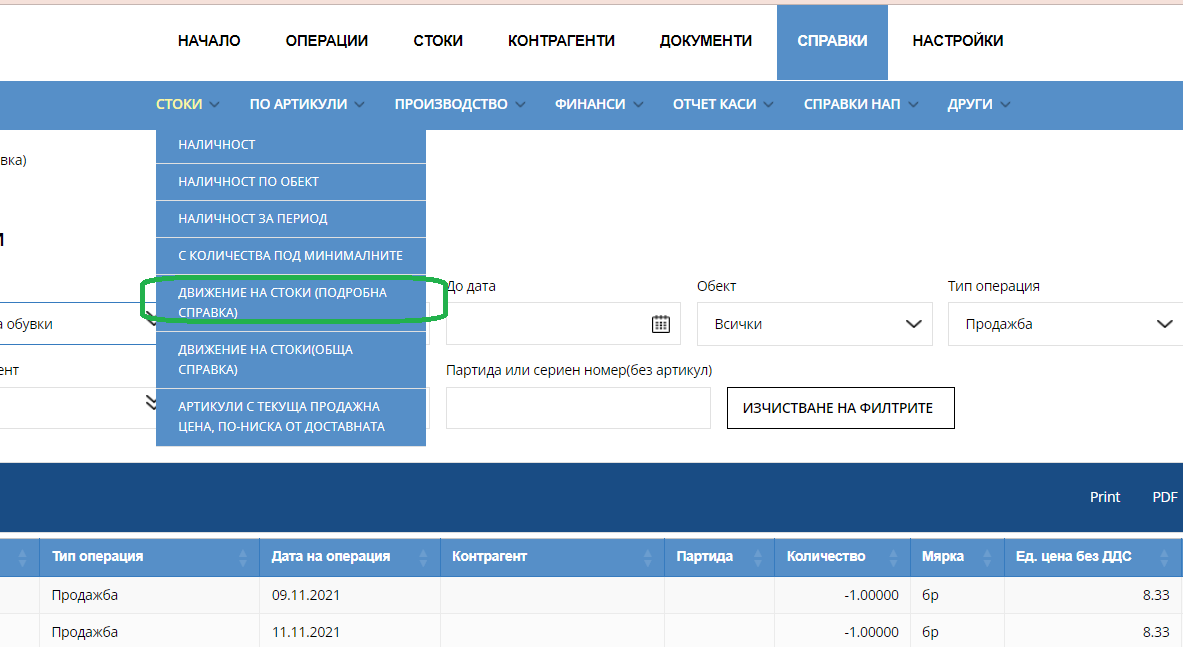Expand Тип операция dropdown showing Продажба
This screenshot has width=1183, height=647.
coord(1065,324)
